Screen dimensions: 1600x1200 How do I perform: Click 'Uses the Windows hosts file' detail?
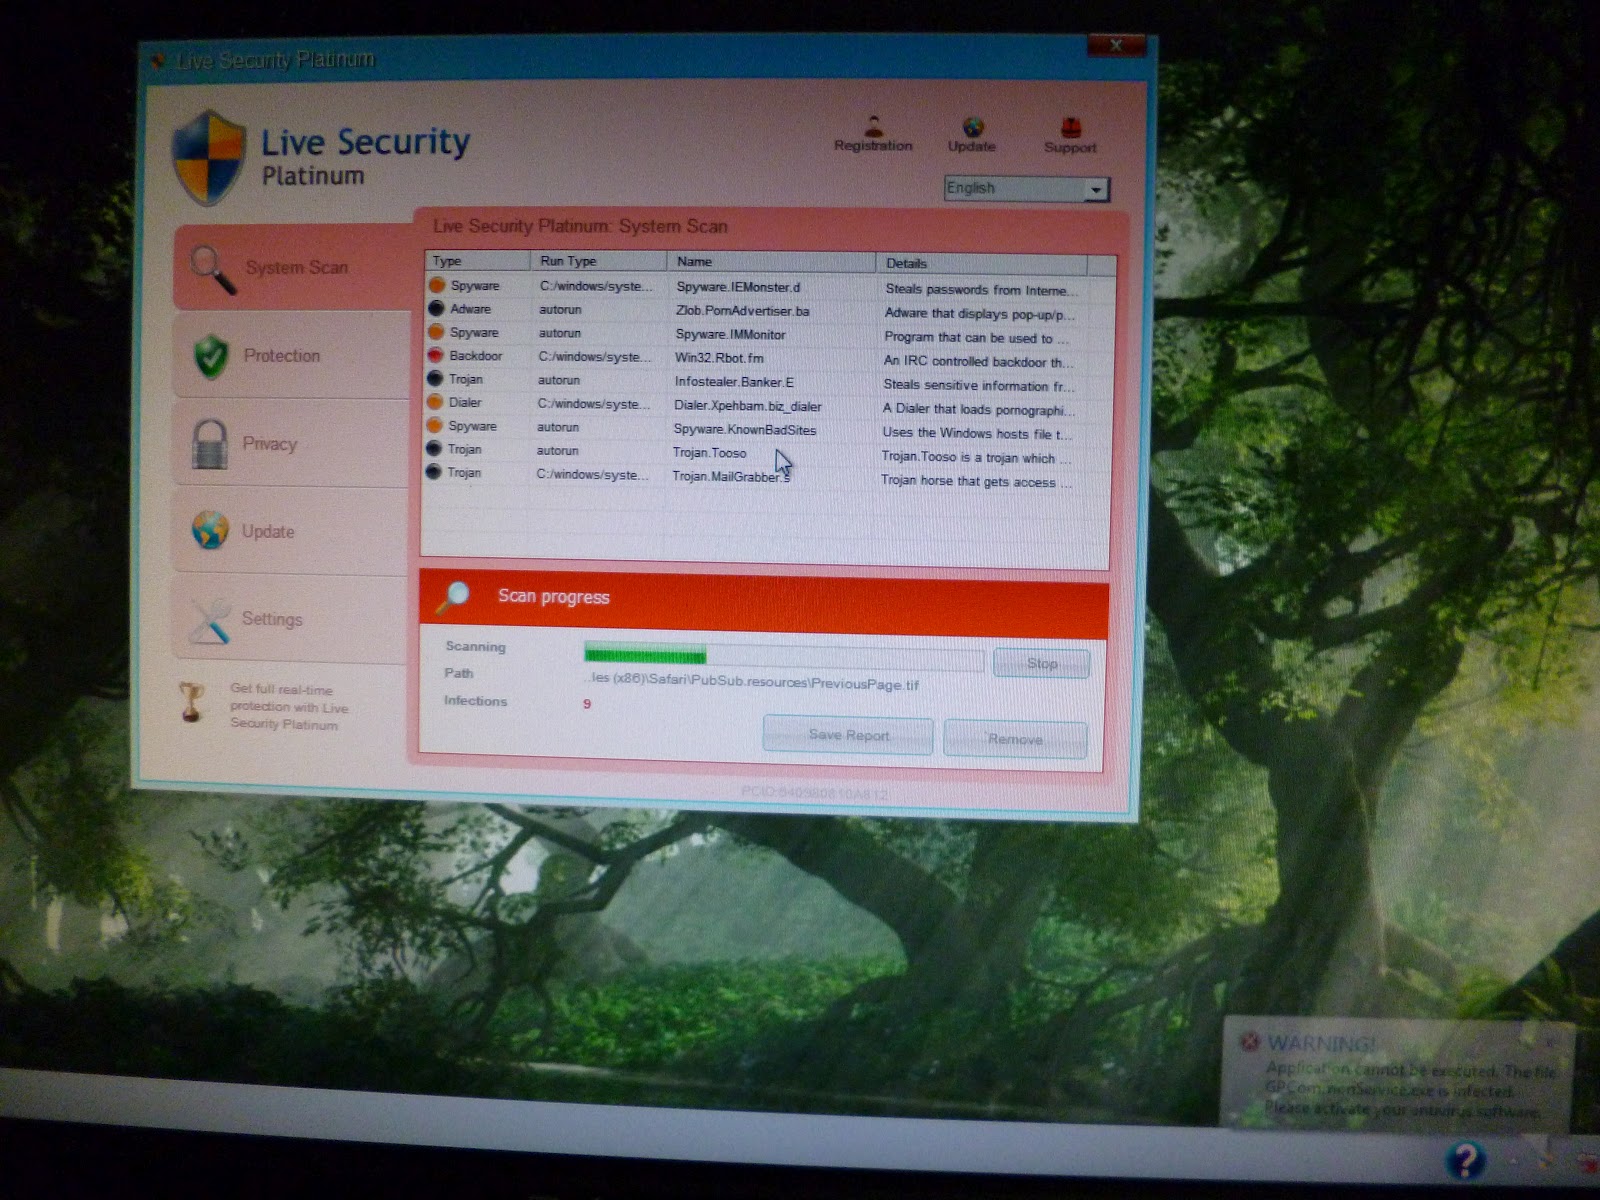(976, 433)
